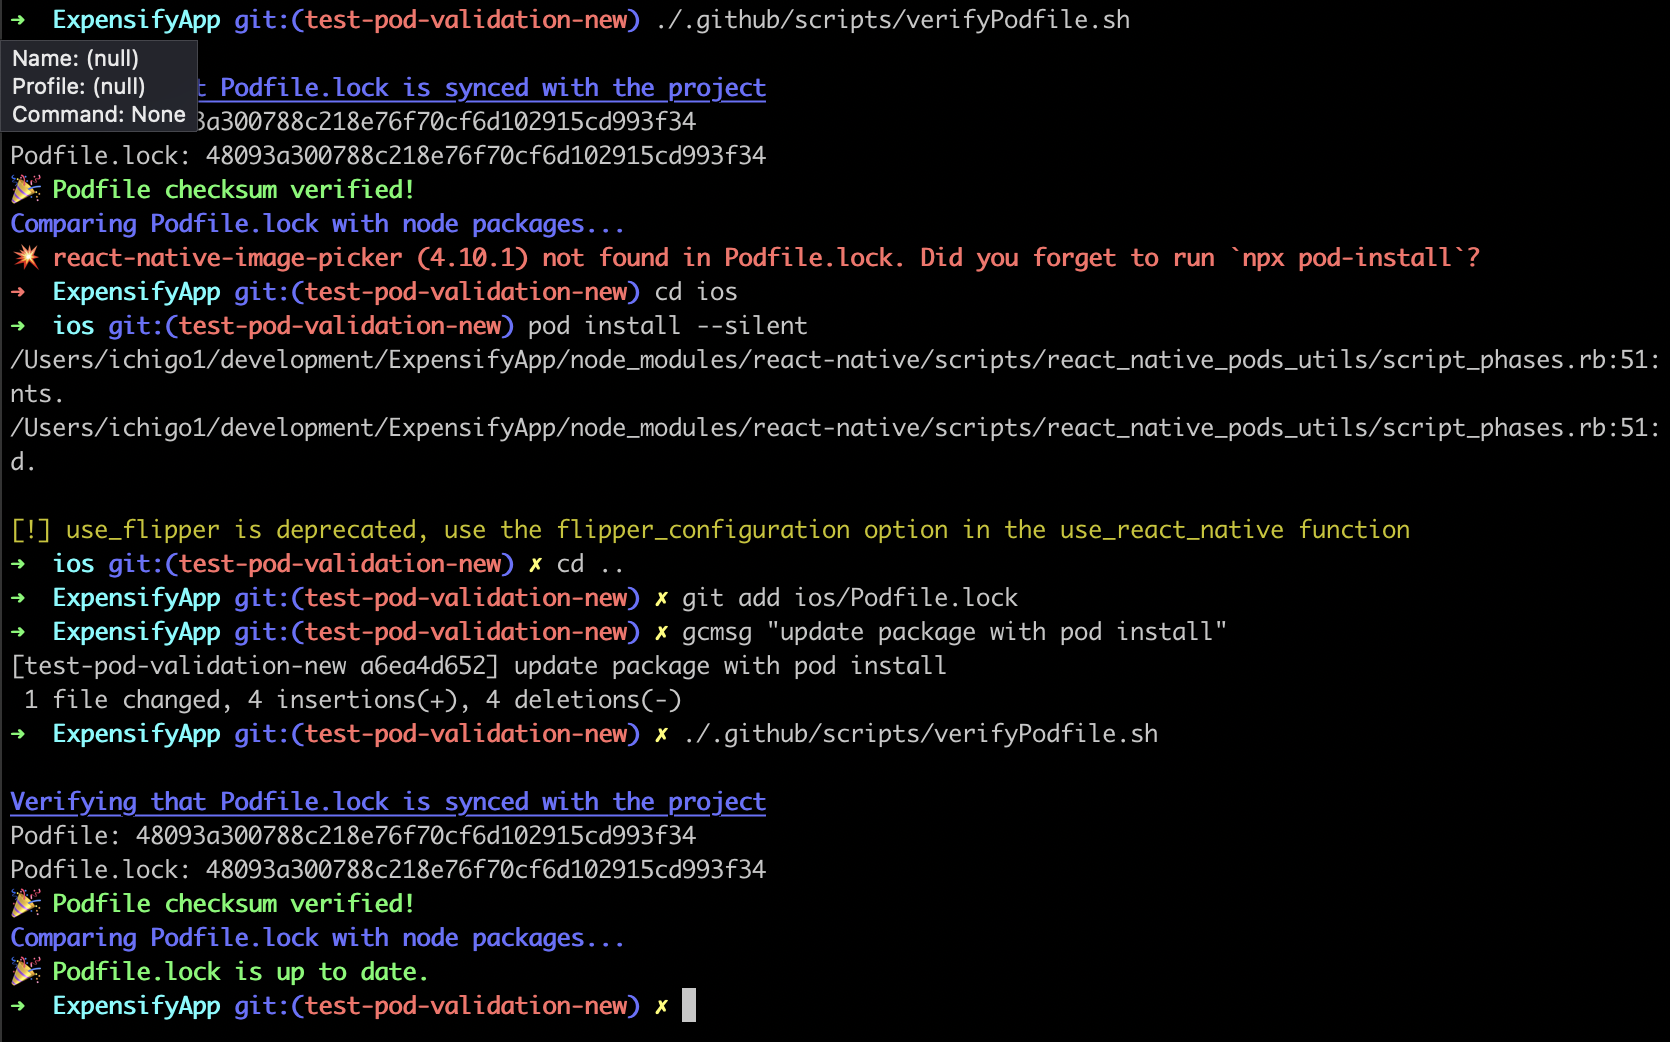This screenshot has height=1042, width=1670.
Task: Click the 'Podfile.lock is up to date.' message
Action: click(x=240, y=972)
